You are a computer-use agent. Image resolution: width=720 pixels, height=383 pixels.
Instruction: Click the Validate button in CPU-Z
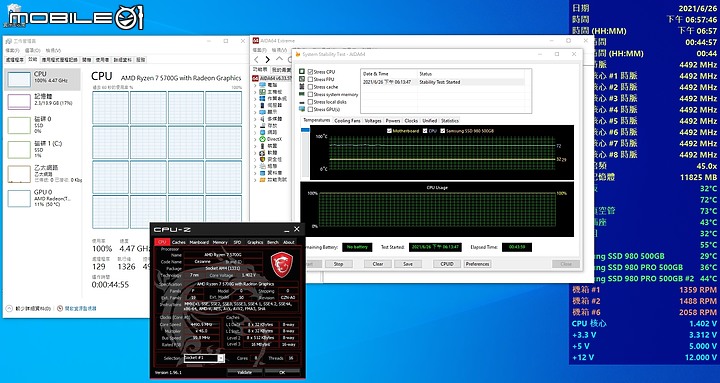point(244,372)
